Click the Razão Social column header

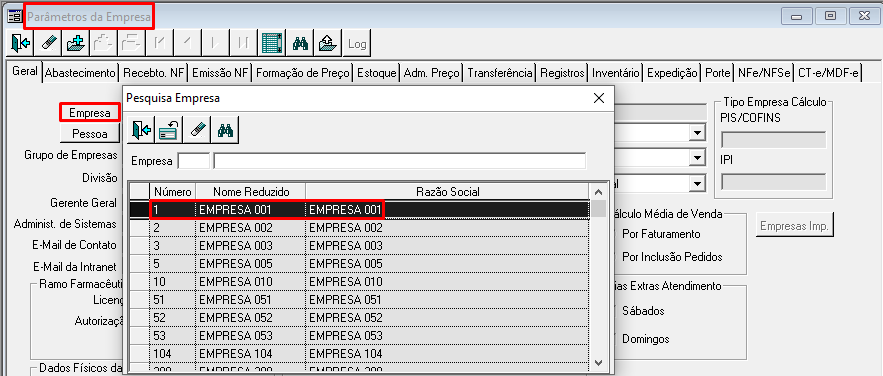tap(448, 191)
